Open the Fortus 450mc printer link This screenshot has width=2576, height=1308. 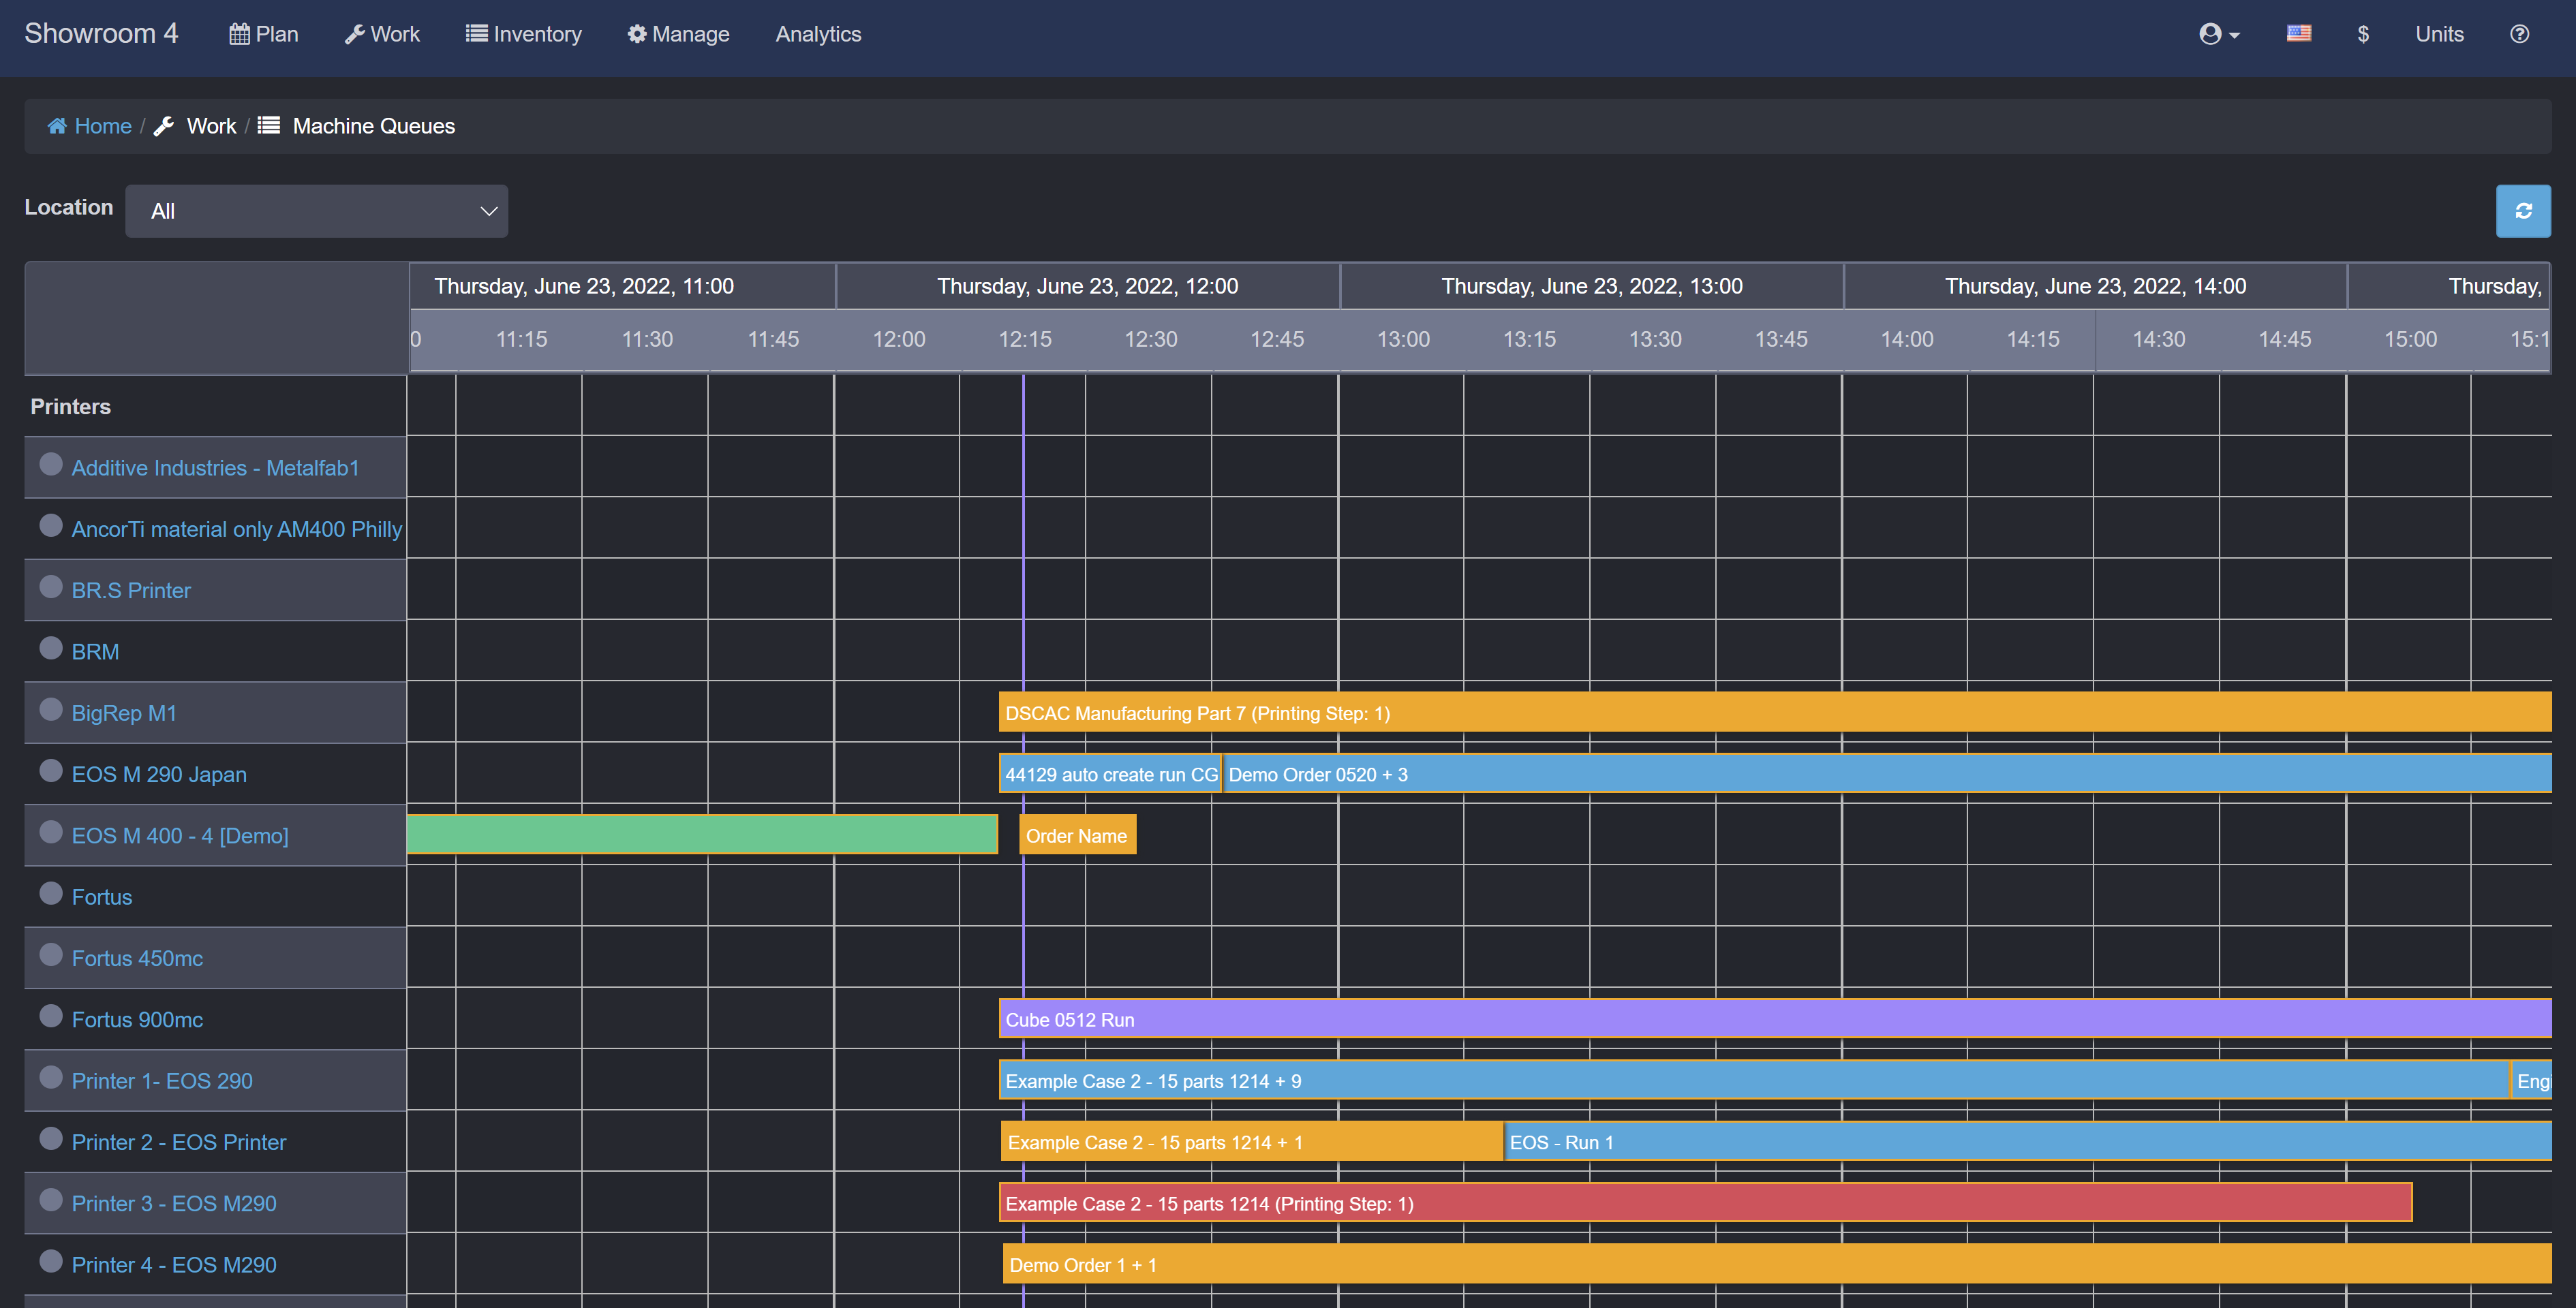[x=137, y=958]
